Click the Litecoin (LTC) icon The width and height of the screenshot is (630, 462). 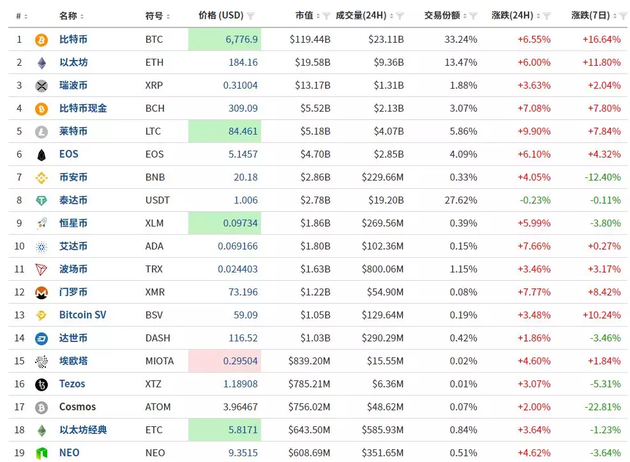(41, 132)
